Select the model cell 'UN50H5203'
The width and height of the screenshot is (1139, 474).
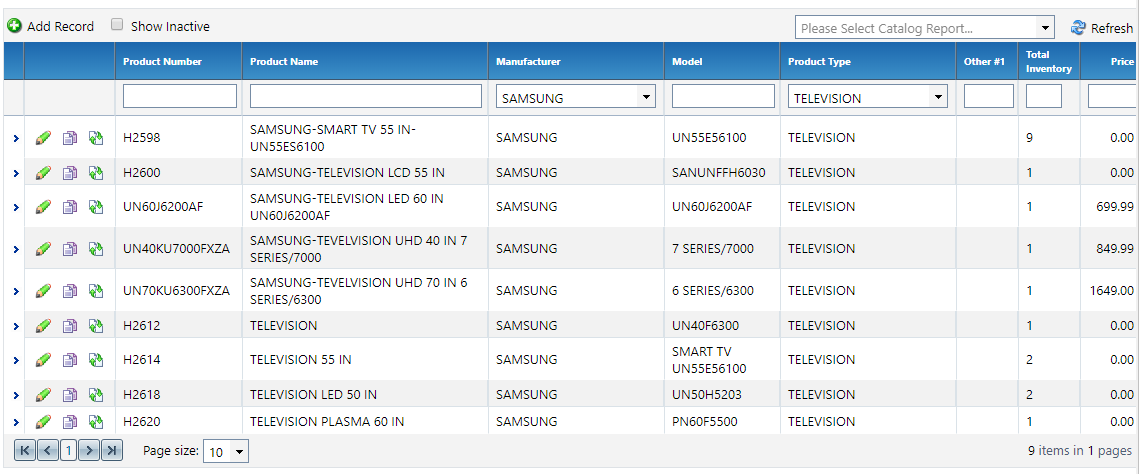click(707, 394)
